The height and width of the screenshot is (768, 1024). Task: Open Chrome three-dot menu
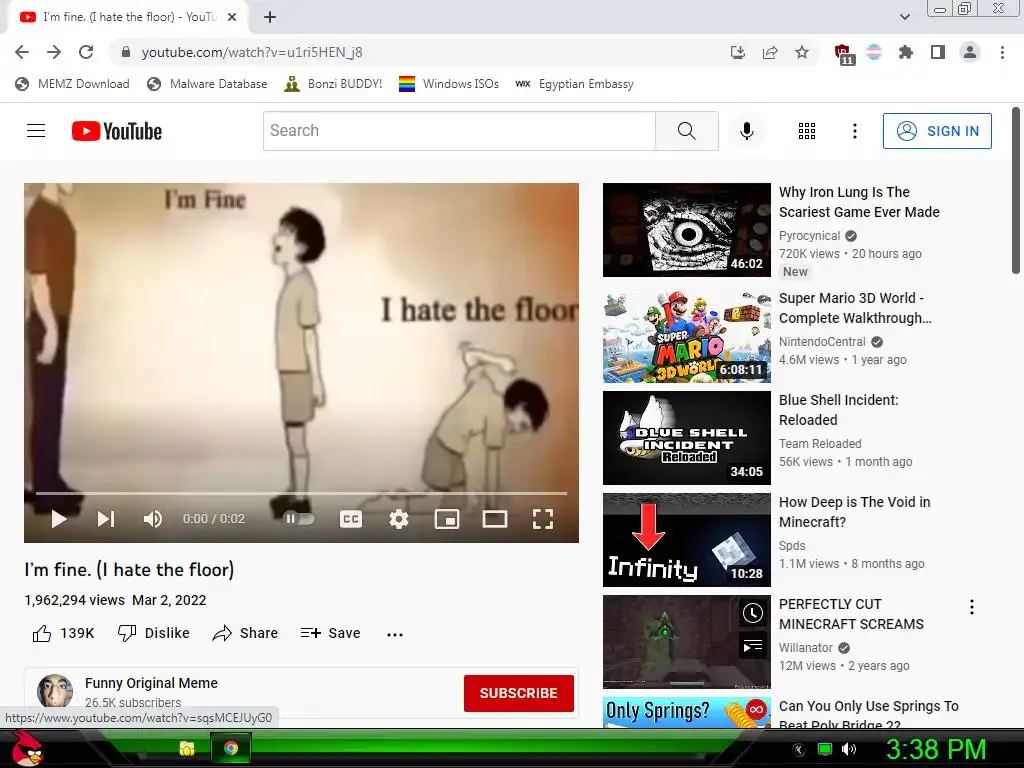coord(1002,52)
